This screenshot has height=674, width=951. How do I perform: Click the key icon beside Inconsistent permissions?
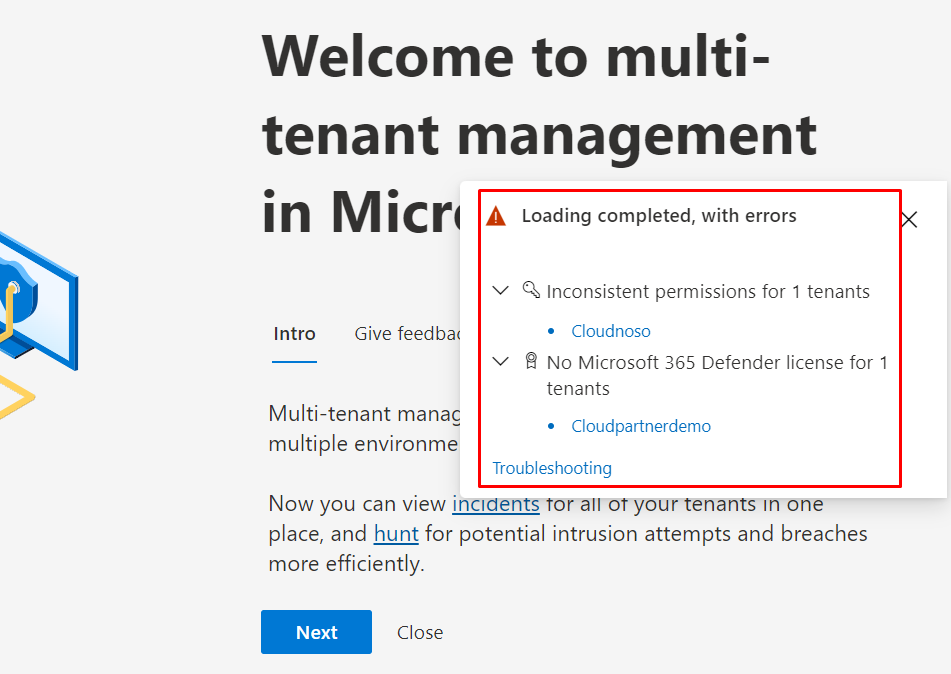531,291
